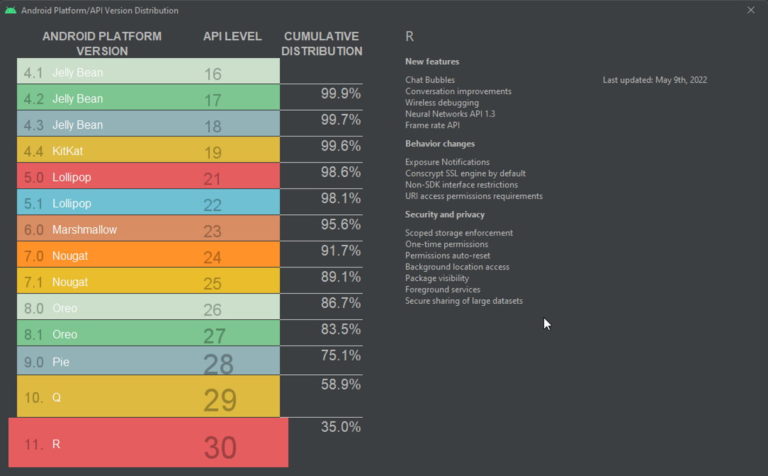Select the Android 11 R row

(148, 443)
